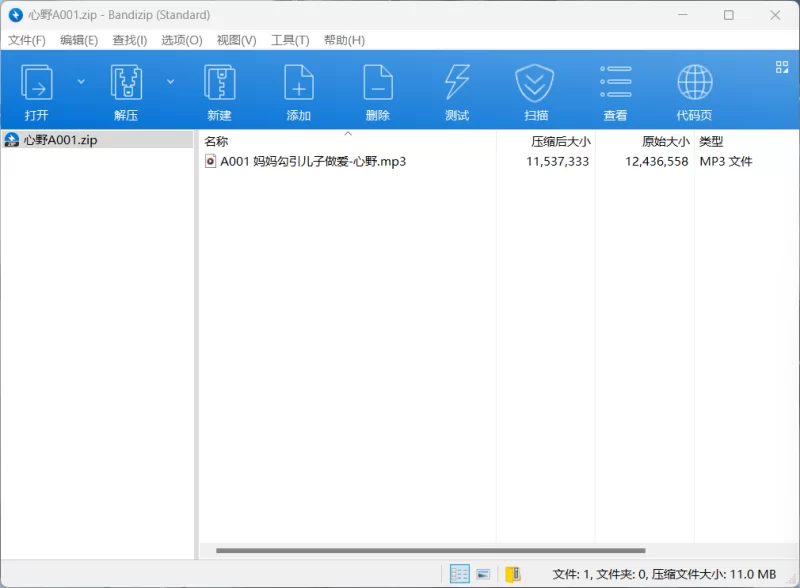Image resolution: width=800 pixels, height=588 pixels.
Task: Start the 扫描 (Scan) shield tool
Action: coord(535,83)
